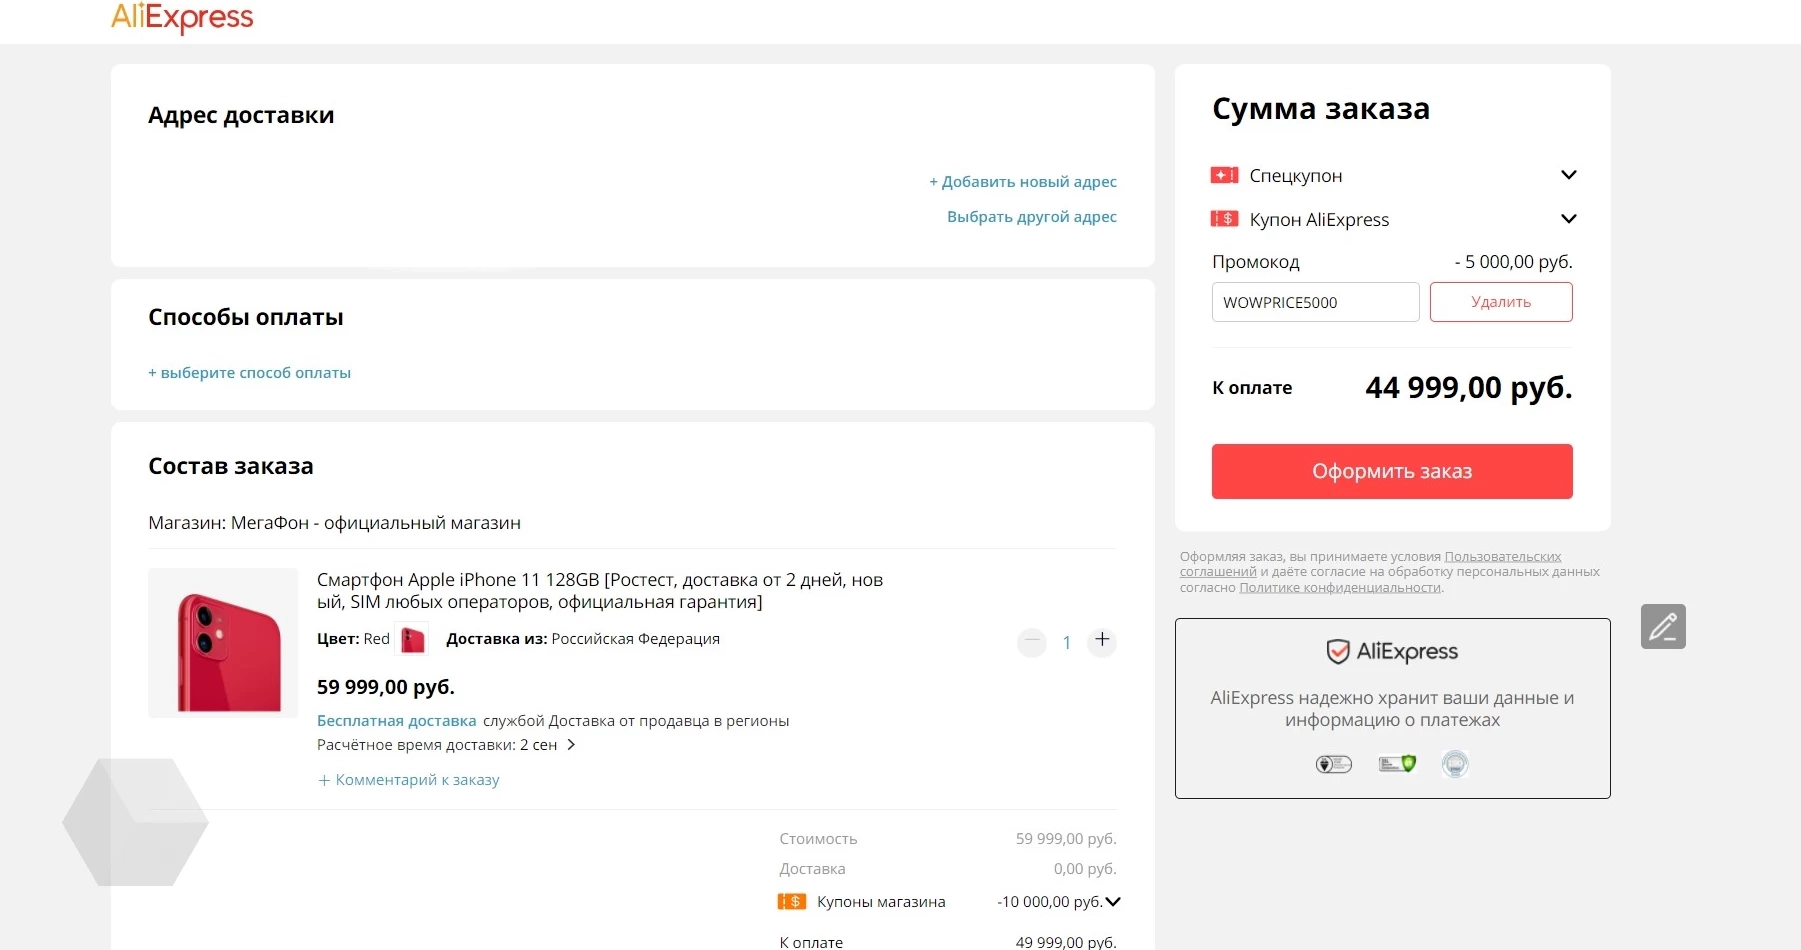Click the AliExpress logo in header
Screen dimensions: 1801x950
coord(182,17)
